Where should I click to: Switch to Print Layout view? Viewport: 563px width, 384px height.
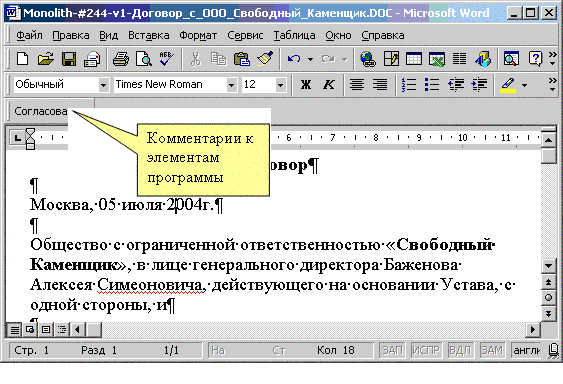click(46, 329)
